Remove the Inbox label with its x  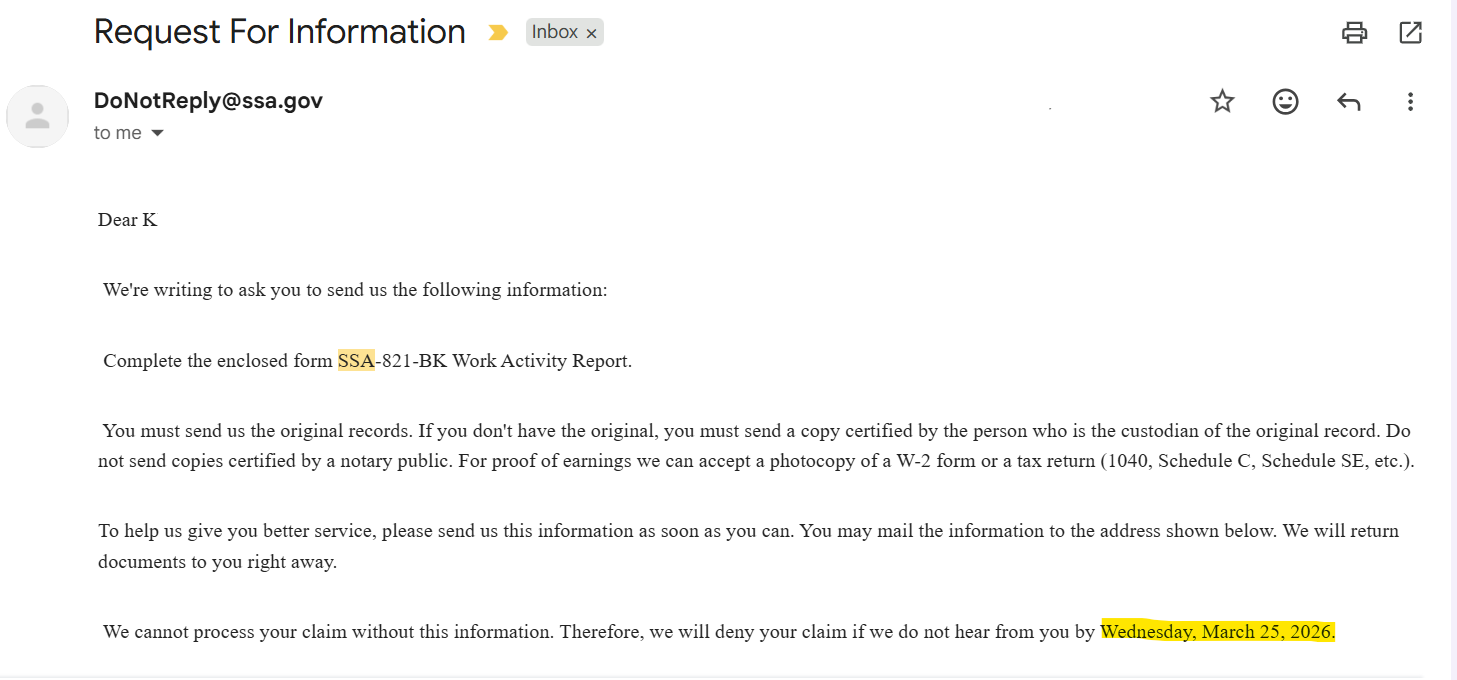591,34
